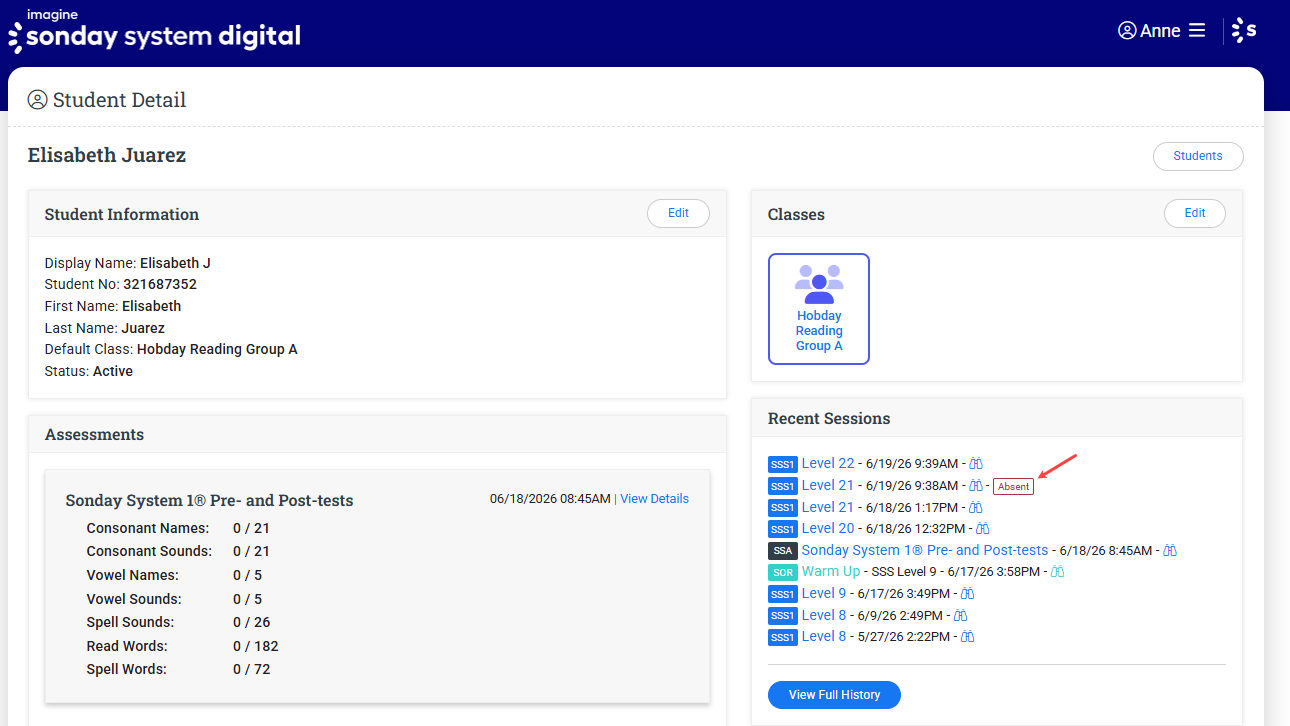This screenshot has width=1290, height=726.
Task: Click the Spell Words score 0 / 72
Action: coord(252,669)
